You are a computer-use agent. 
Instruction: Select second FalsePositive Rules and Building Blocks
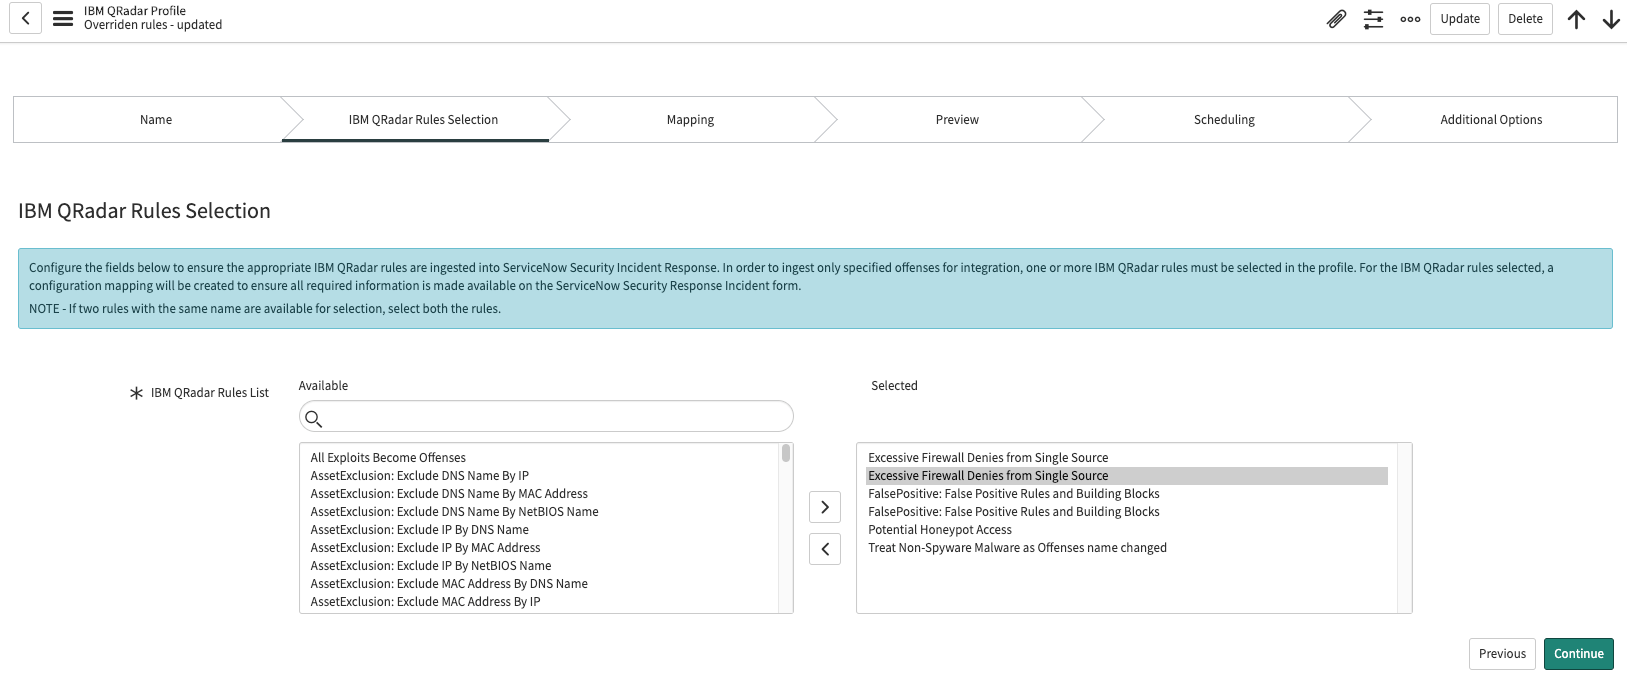[x=1014, y=512]
